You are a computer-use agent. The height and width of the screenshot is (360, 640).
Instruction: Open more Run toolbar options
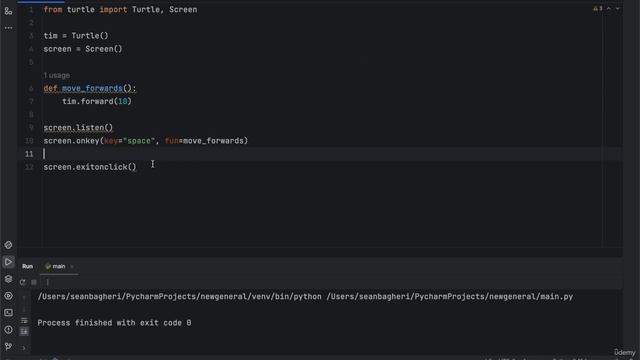[x=47, y=282]
